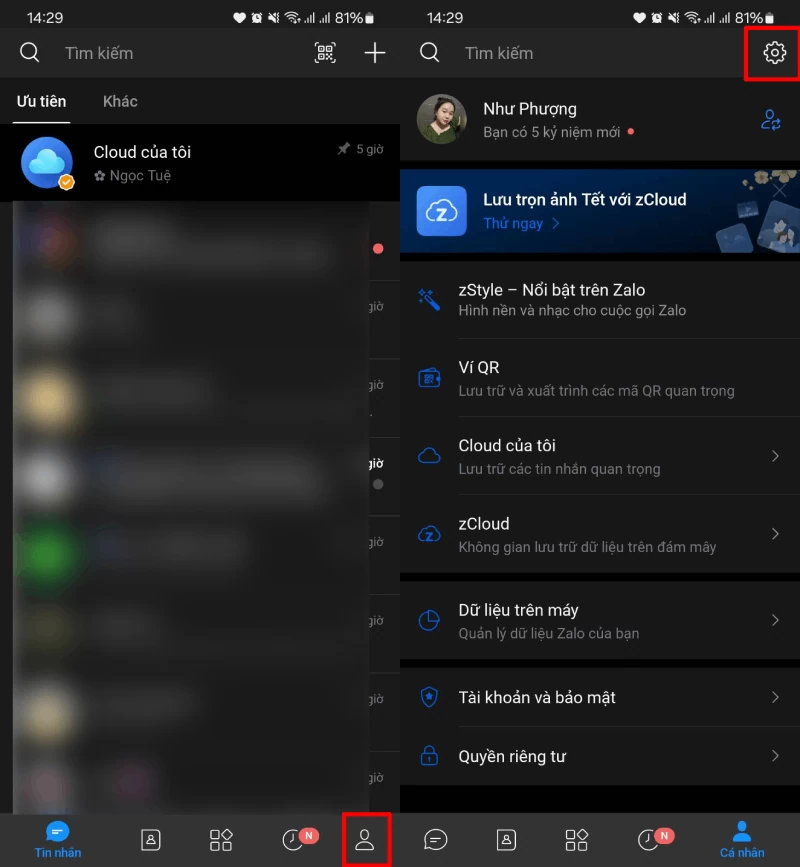The height and width of the screenshot is (867, 800).
Task: Open the highlighted profile tab icon
Action: (x=365, y=839)
